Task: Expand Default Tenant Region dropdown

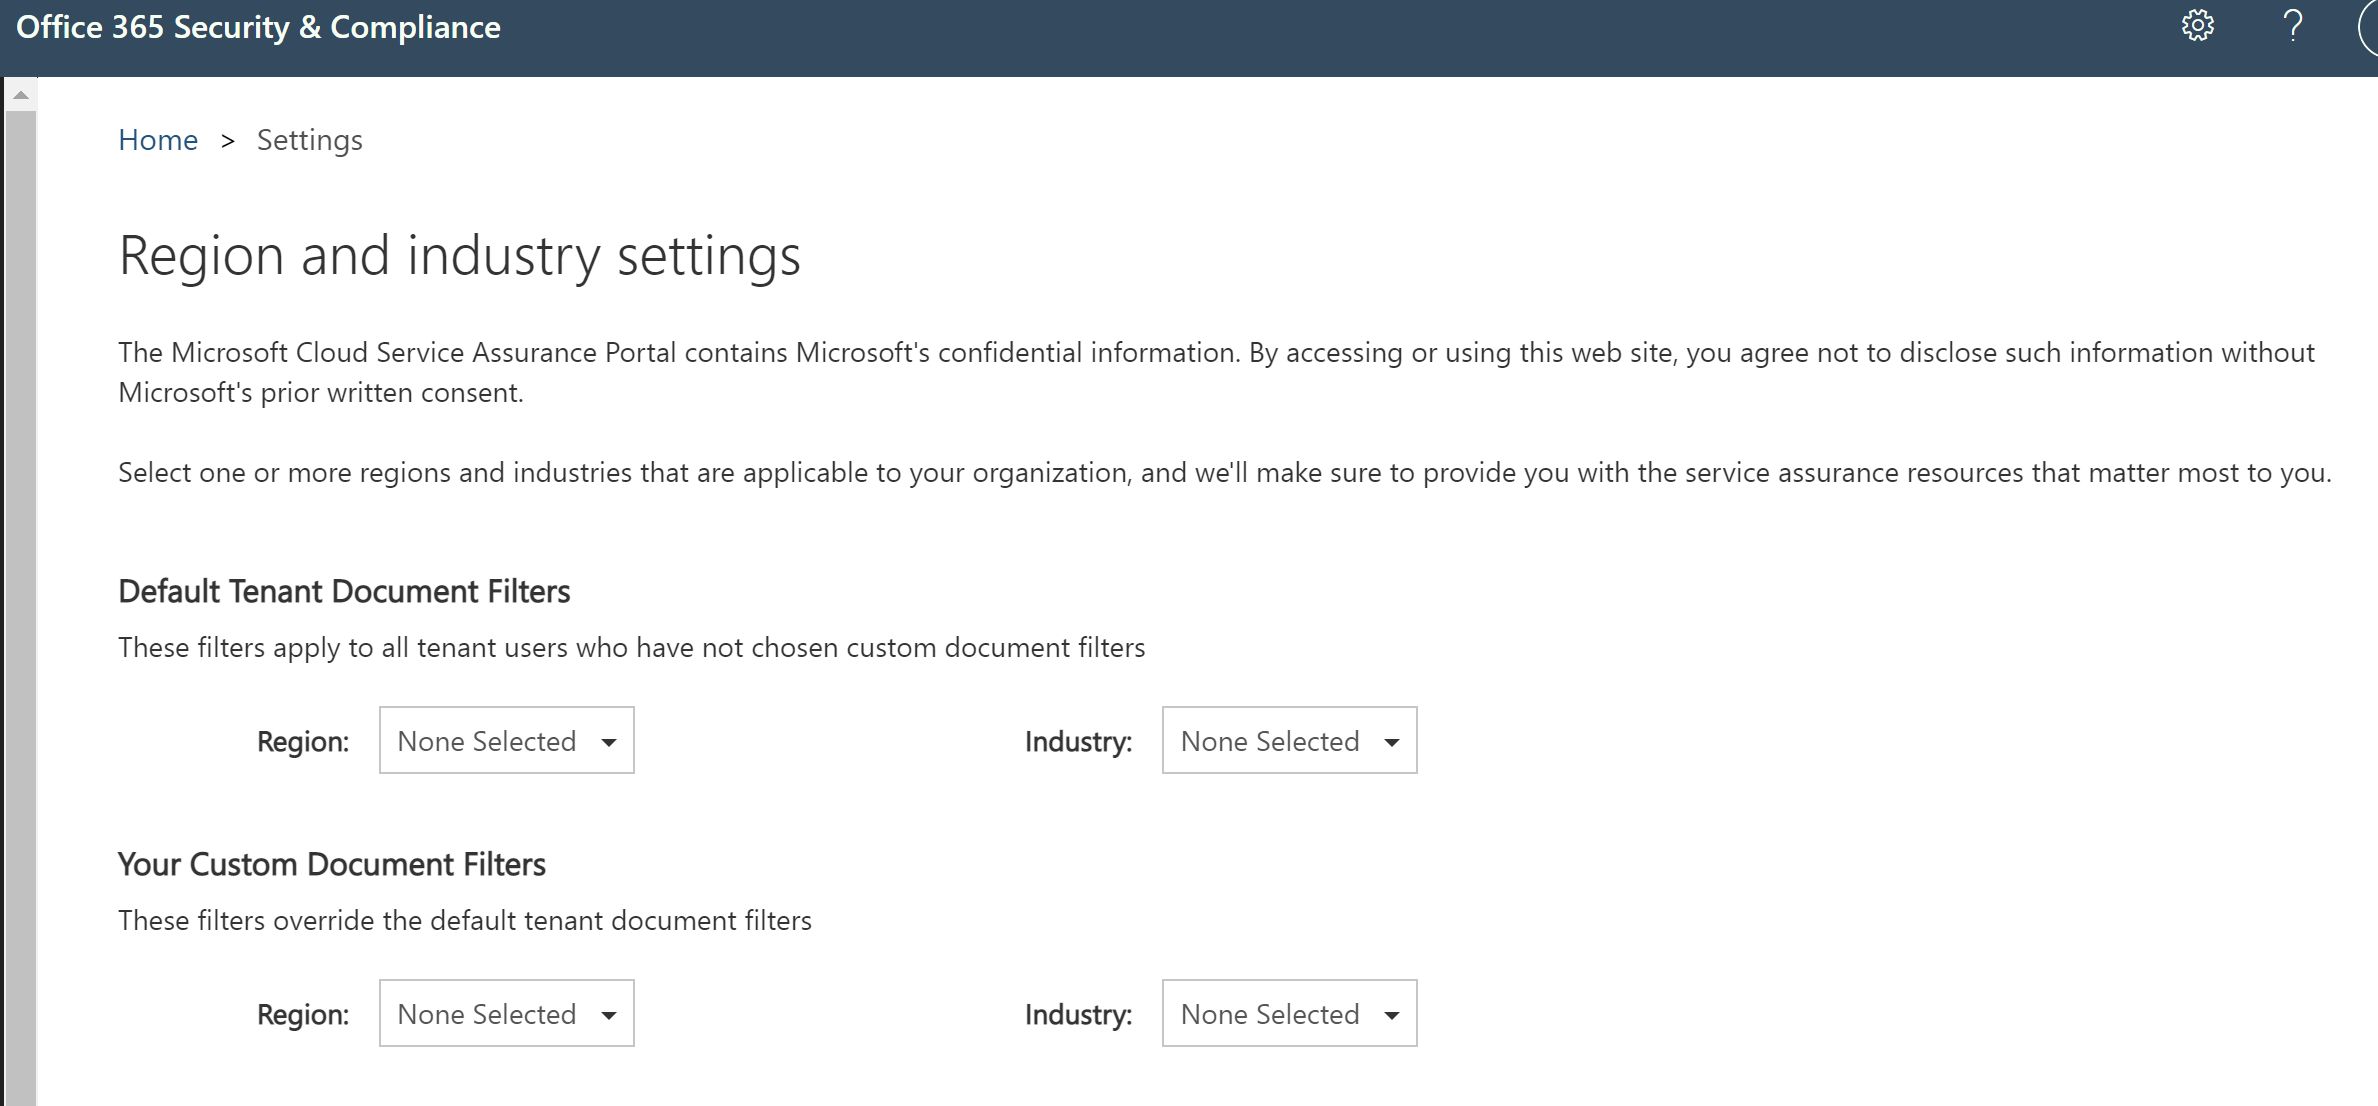Action: [x=506, y=741]
